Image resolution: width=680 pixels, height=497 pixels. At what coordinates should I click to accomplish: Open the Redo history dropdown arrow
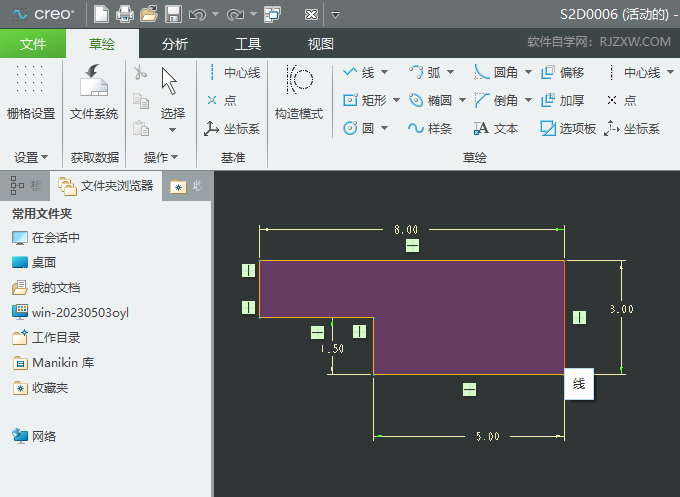254,14
